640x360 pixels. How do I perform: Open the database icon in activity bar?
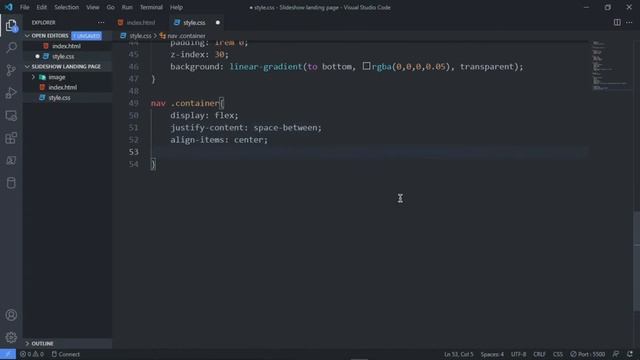11,183
